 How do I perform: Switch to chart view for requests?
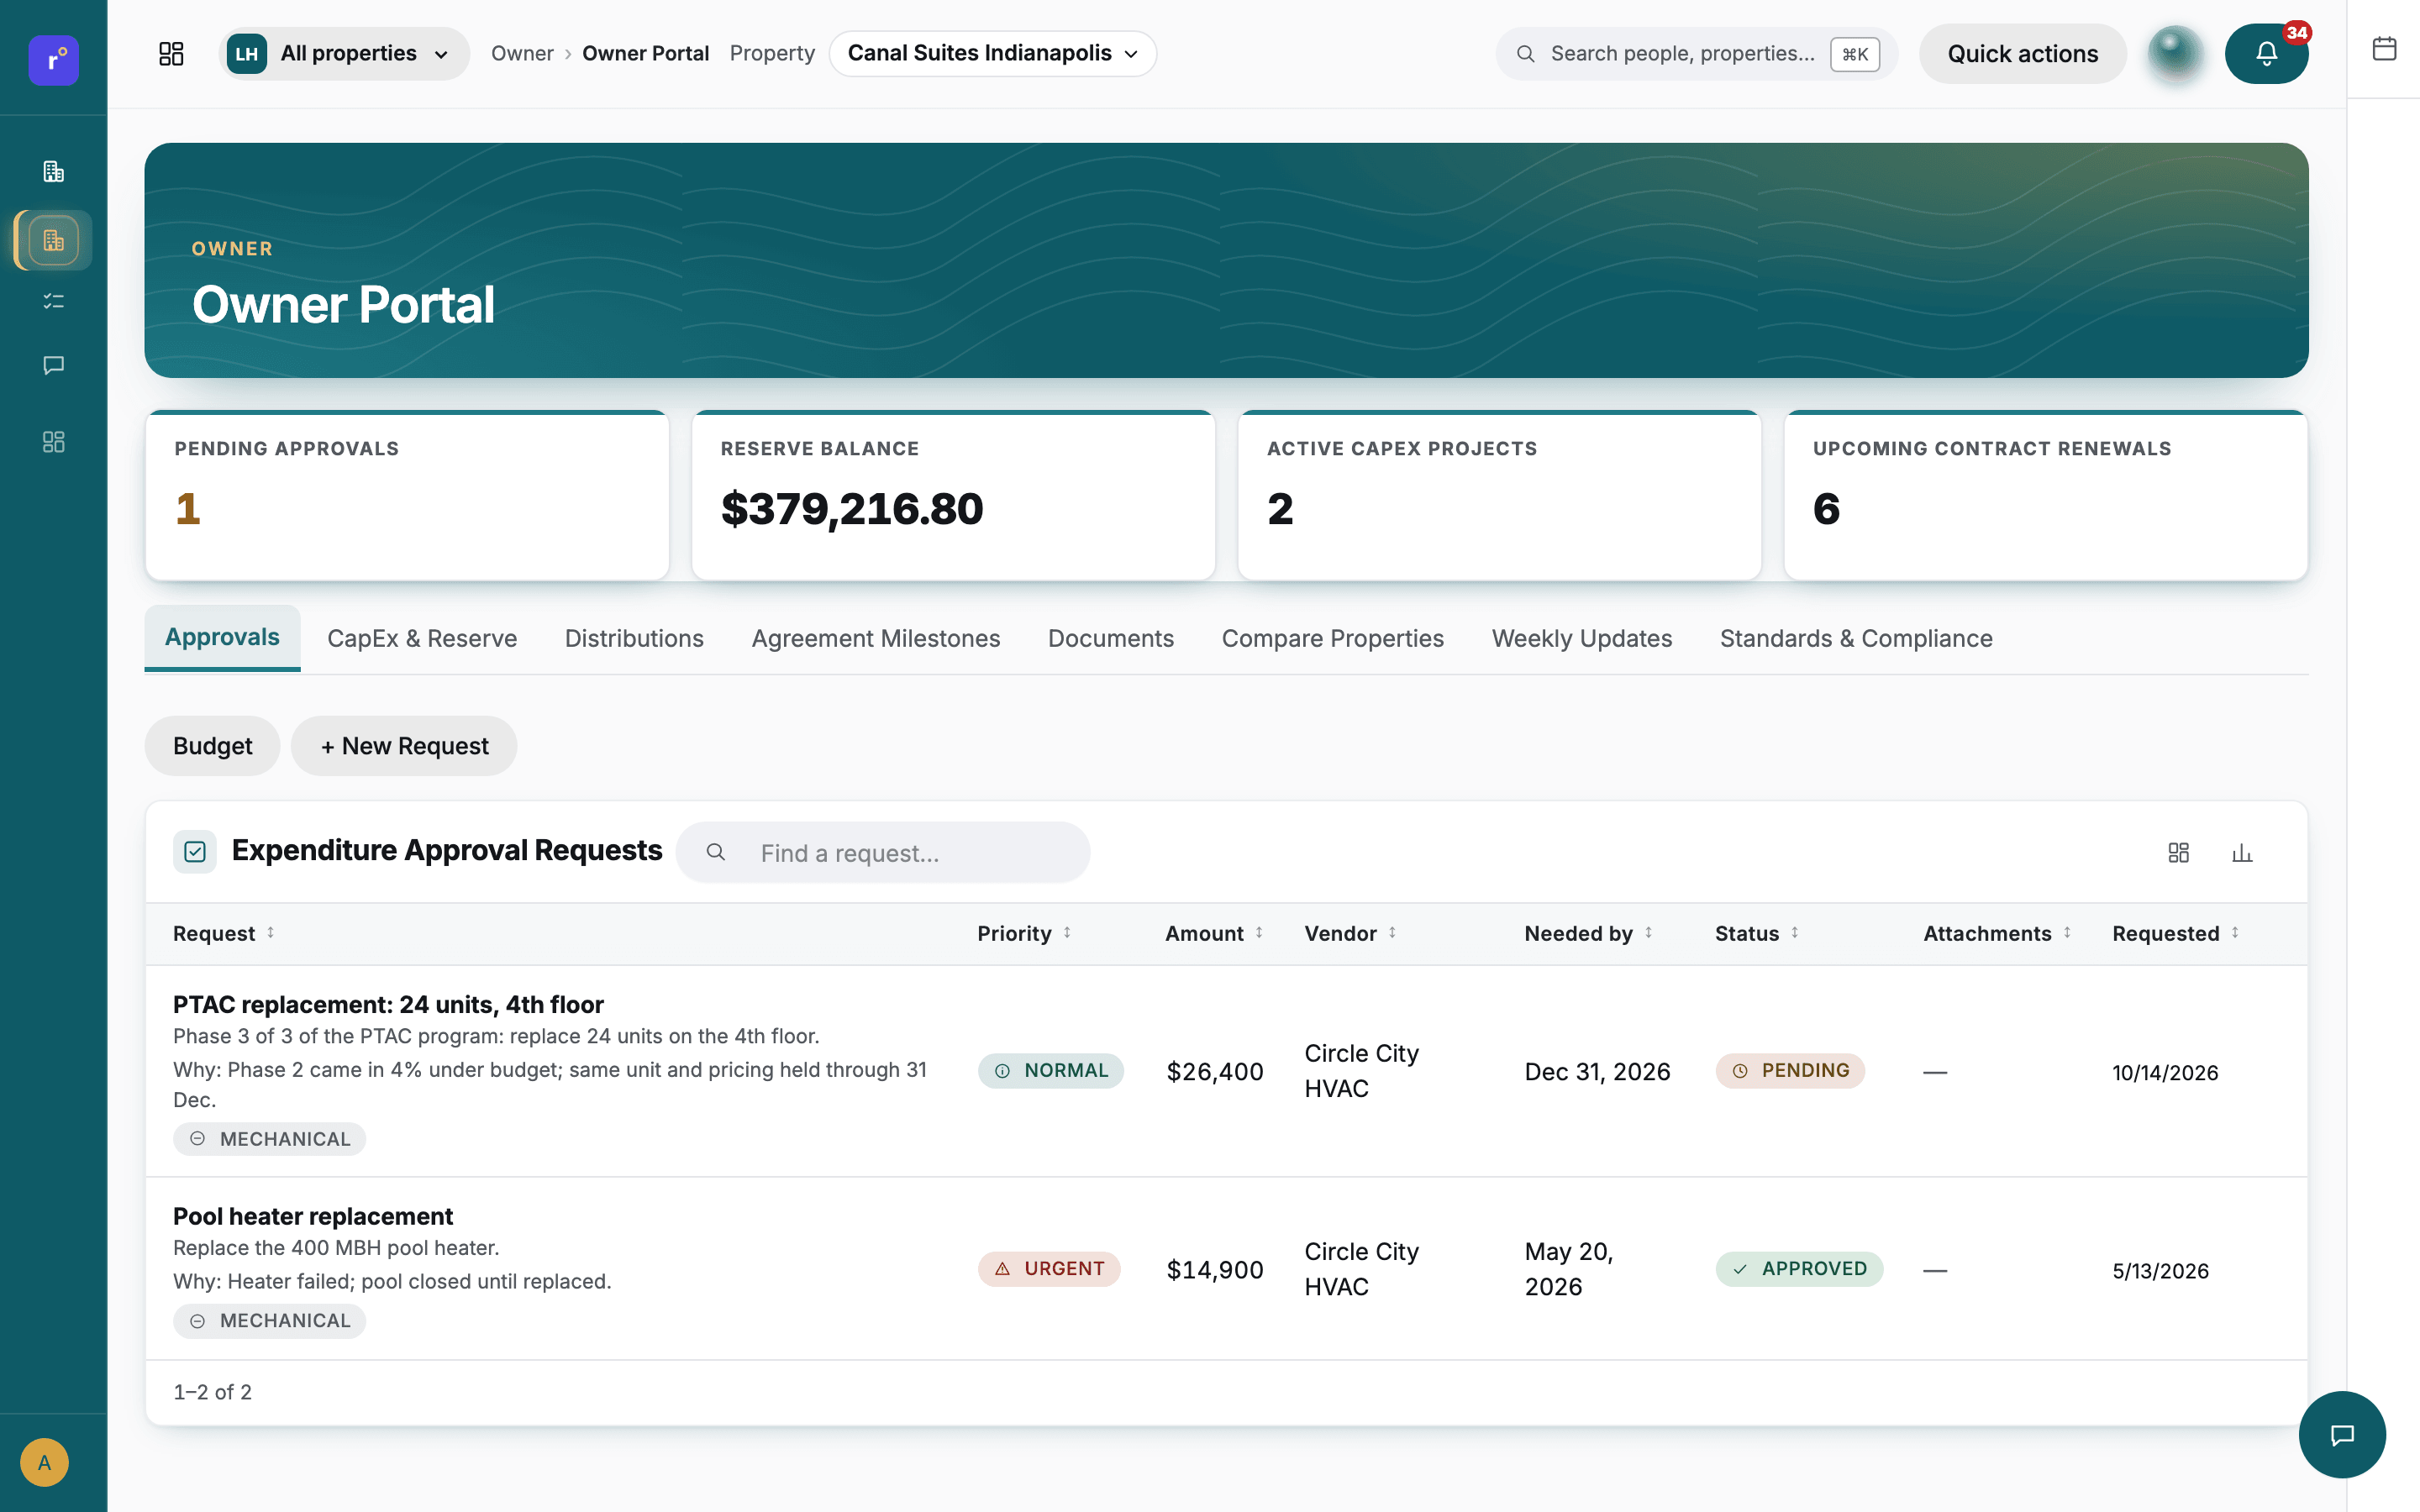[x=2242, y=853]
